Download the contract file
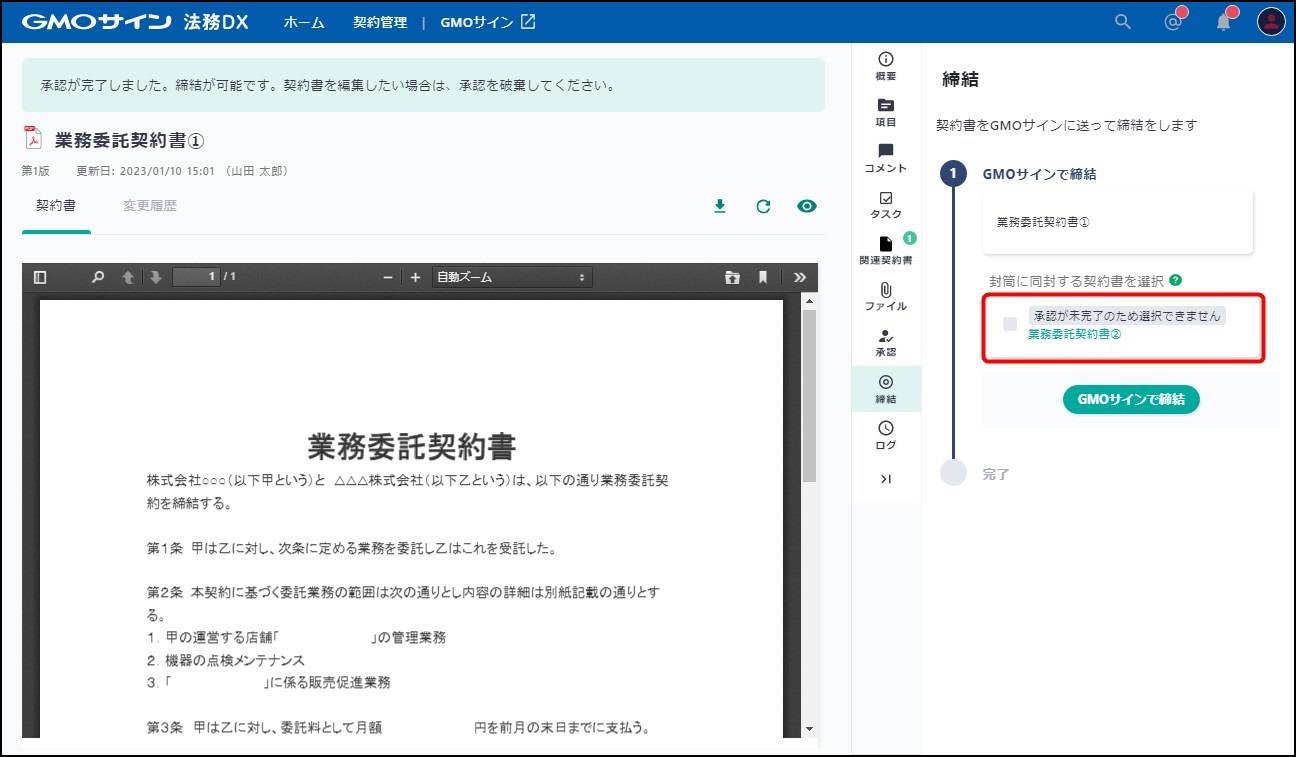The image size is (1296, 757). click(x=719, y=206)
